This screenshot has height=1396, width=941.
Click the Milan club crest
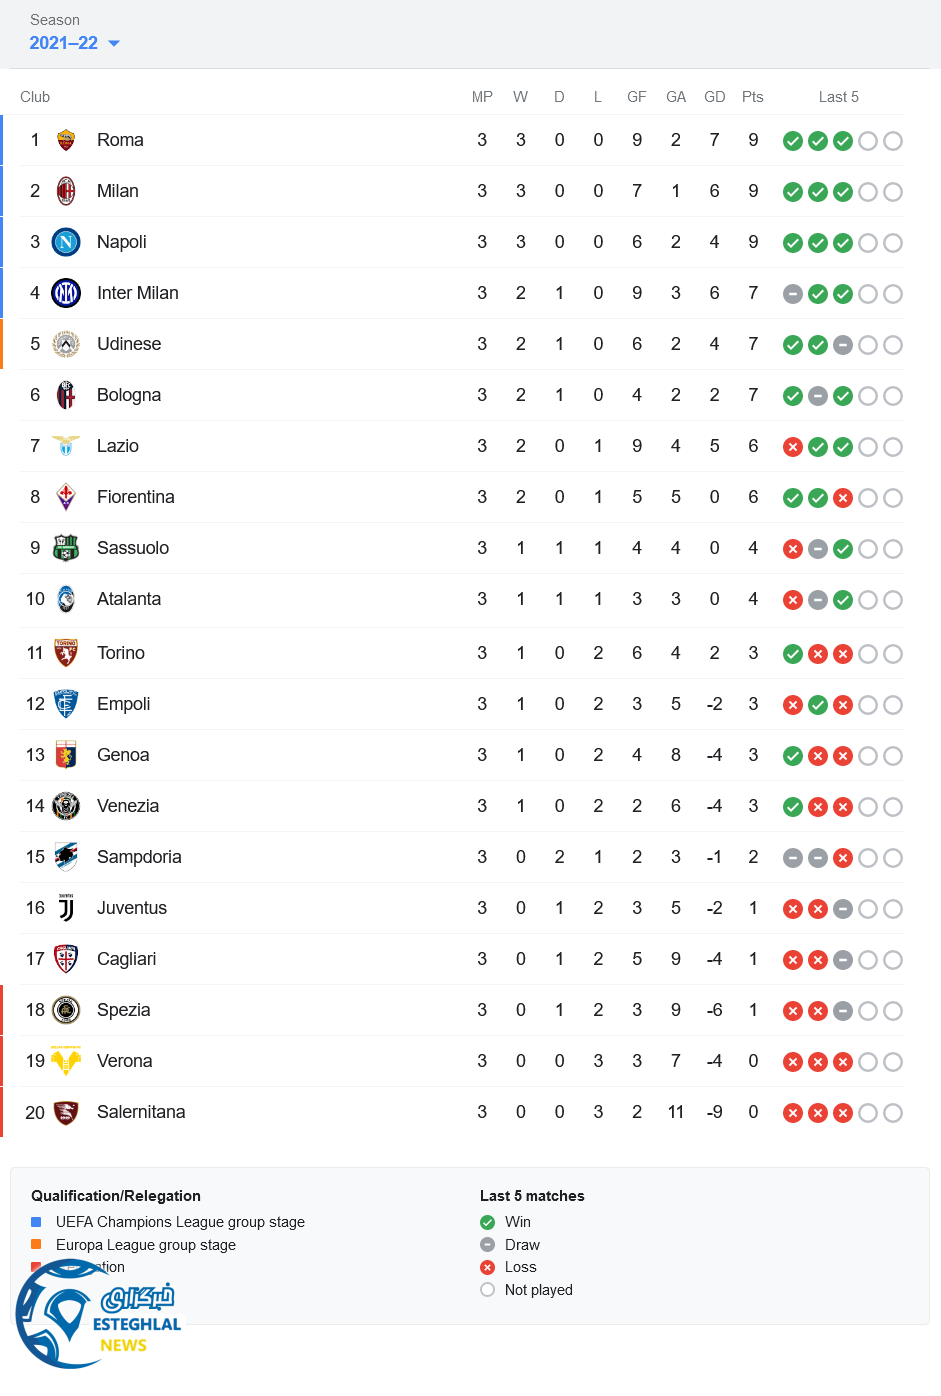(x=66, y=191)
